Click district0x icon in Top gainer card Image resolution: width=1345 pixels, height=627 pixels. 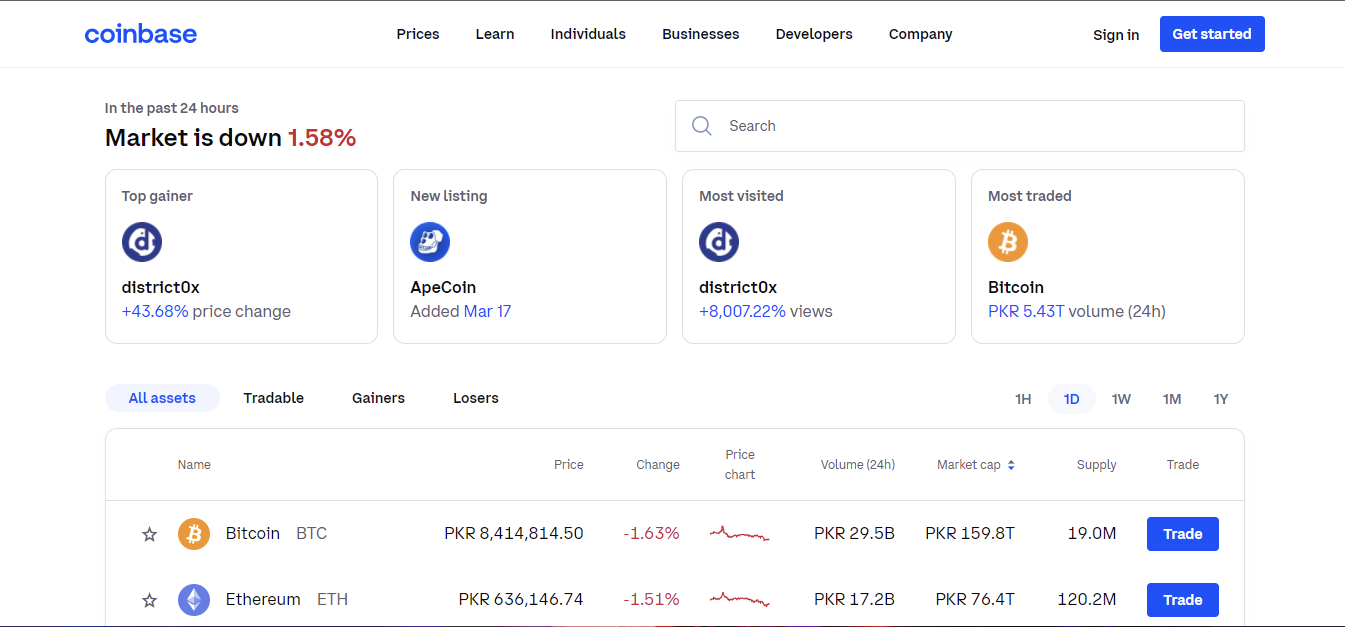click(142, 242)
